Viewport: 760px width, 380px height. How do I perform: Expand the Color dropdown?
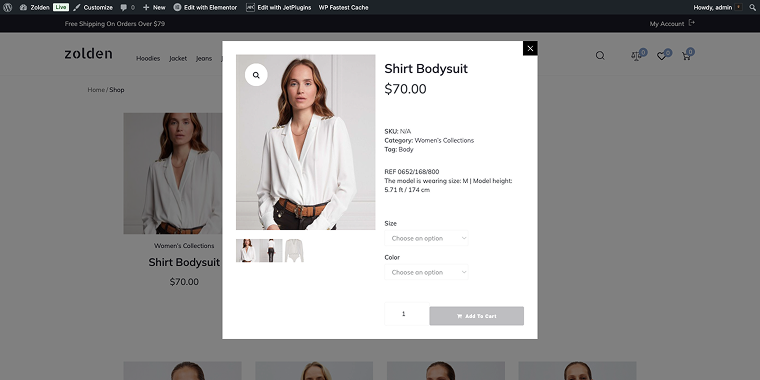426,272
